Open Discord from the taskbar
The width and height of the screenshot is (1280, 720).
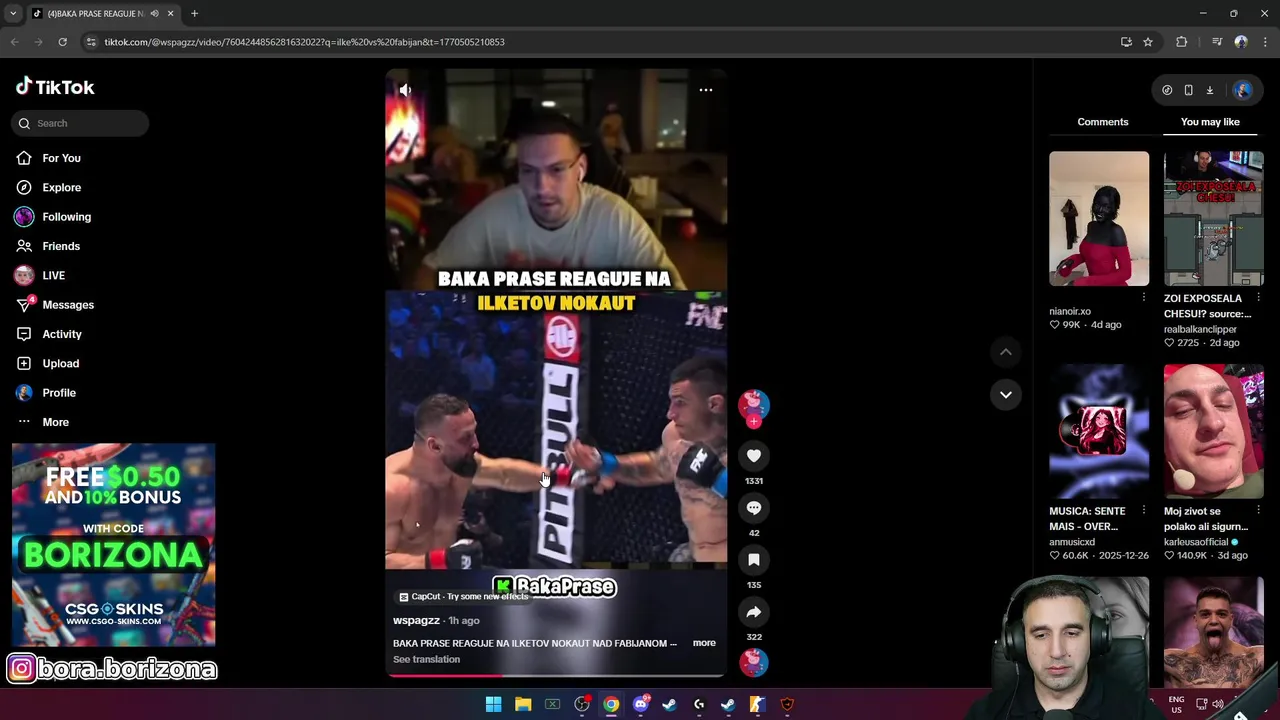pyautogui.click(x=641, y=704)
